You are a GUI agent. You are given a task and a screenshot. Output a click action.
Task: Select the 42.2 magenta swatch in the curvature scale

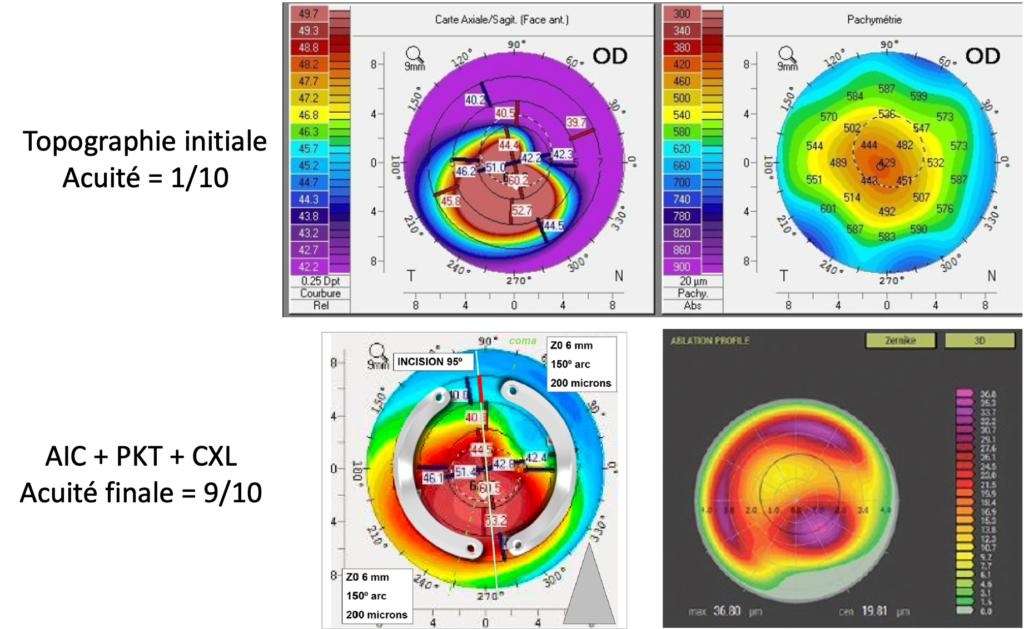[x=308, y=266]
